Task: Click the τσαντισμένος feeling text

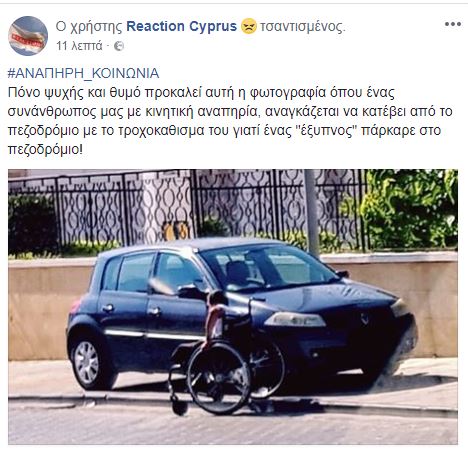Action: 303,26
